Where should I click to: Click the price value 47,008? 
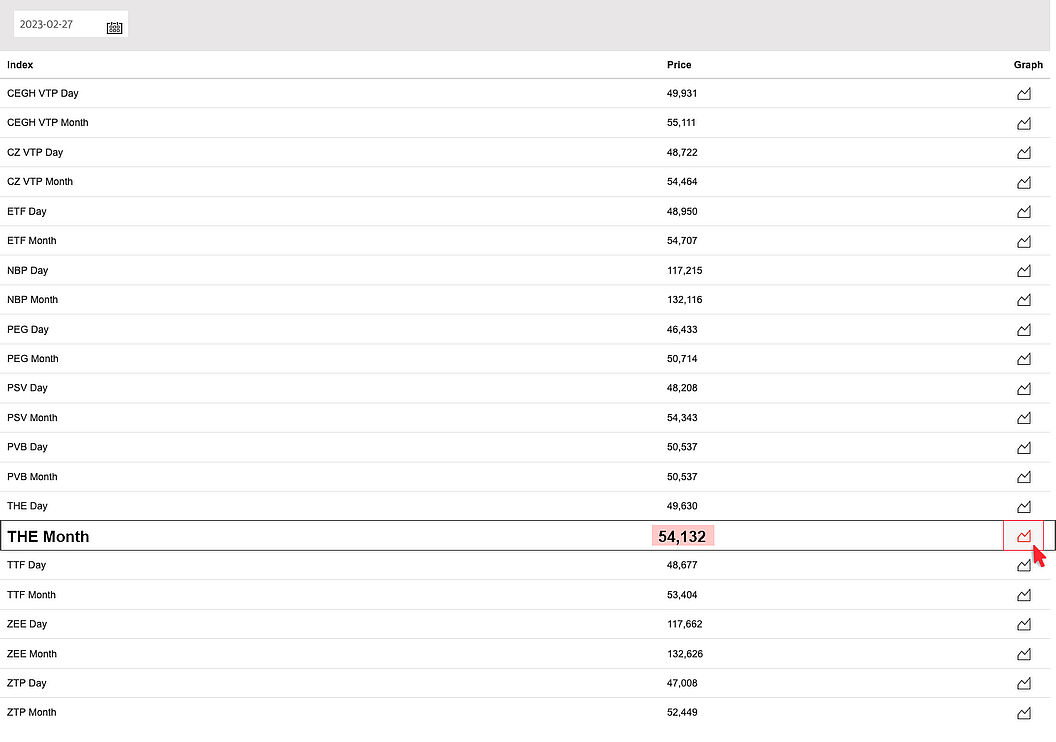[682, 683]
